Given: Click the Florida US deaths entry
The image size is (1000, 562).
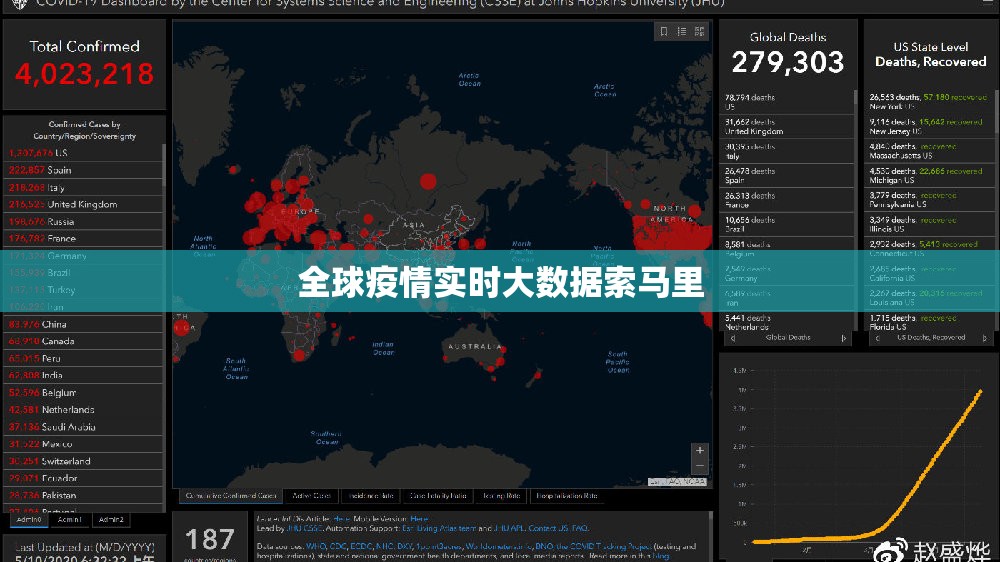Looking at the screenshot, I should (930, 322).
